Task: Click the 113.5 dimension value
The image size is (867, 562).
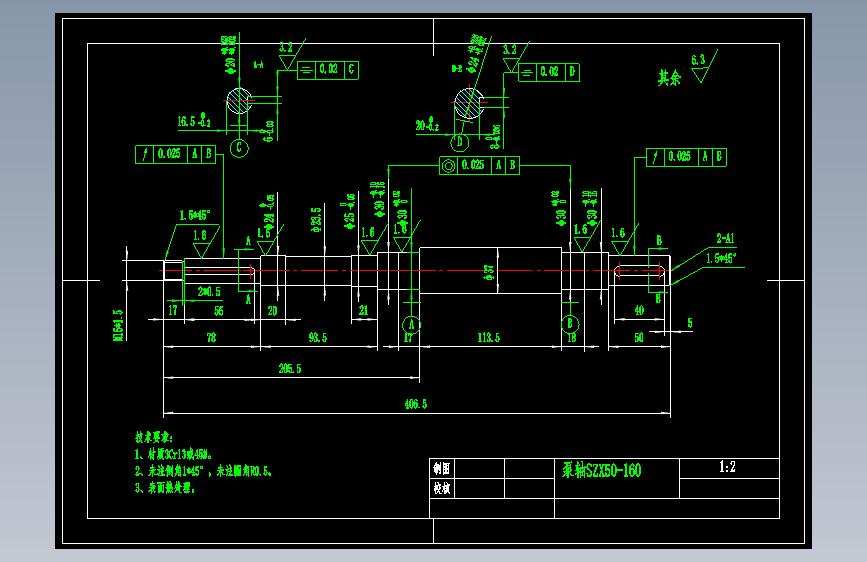Action: [488, 337]
